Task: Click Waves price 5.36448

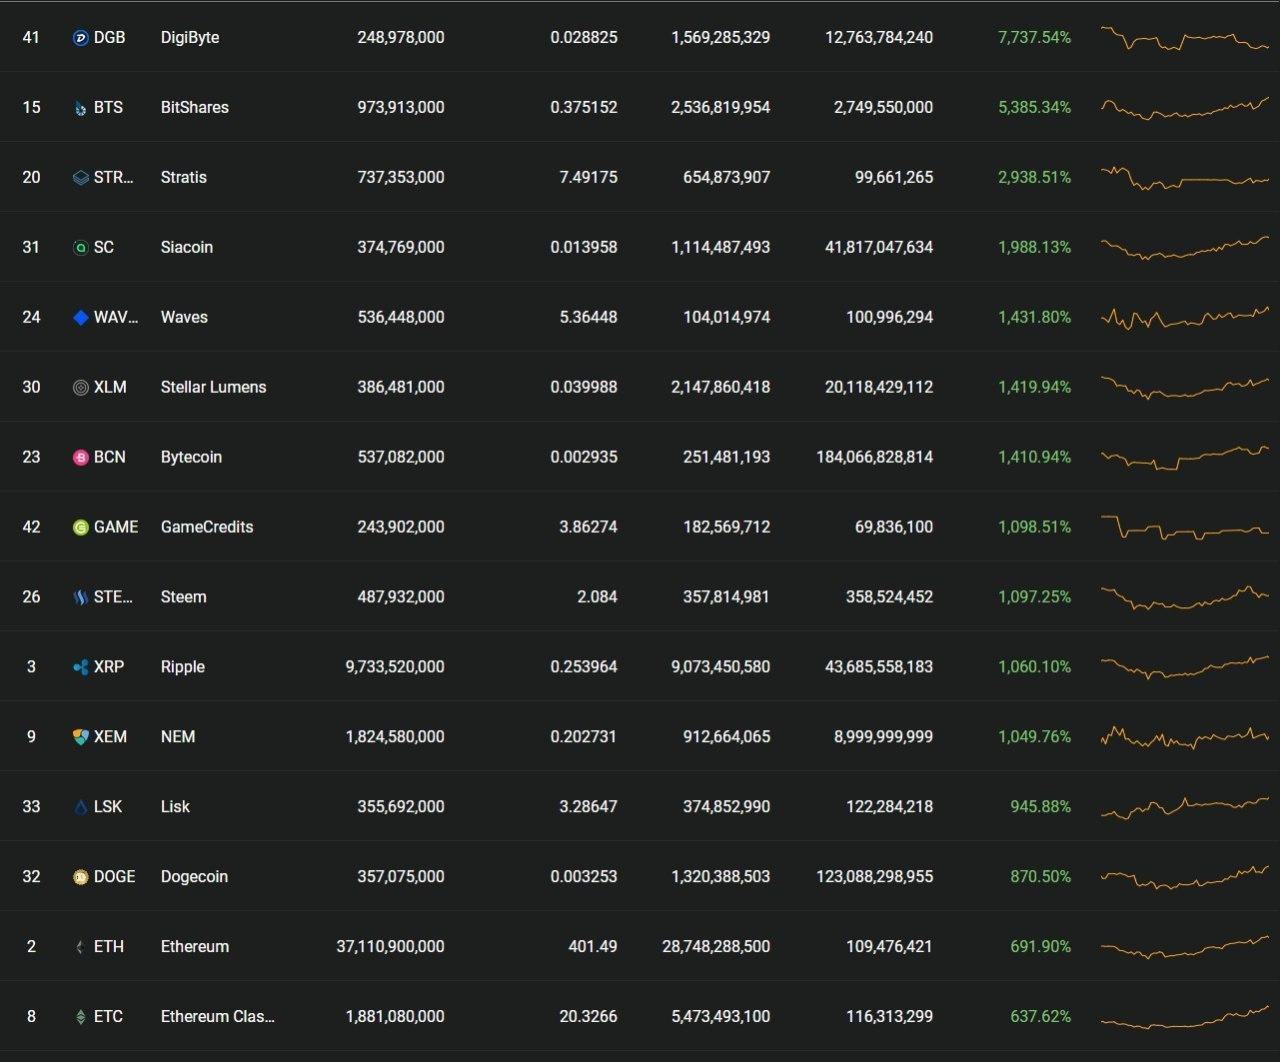Action: (588, 317)
